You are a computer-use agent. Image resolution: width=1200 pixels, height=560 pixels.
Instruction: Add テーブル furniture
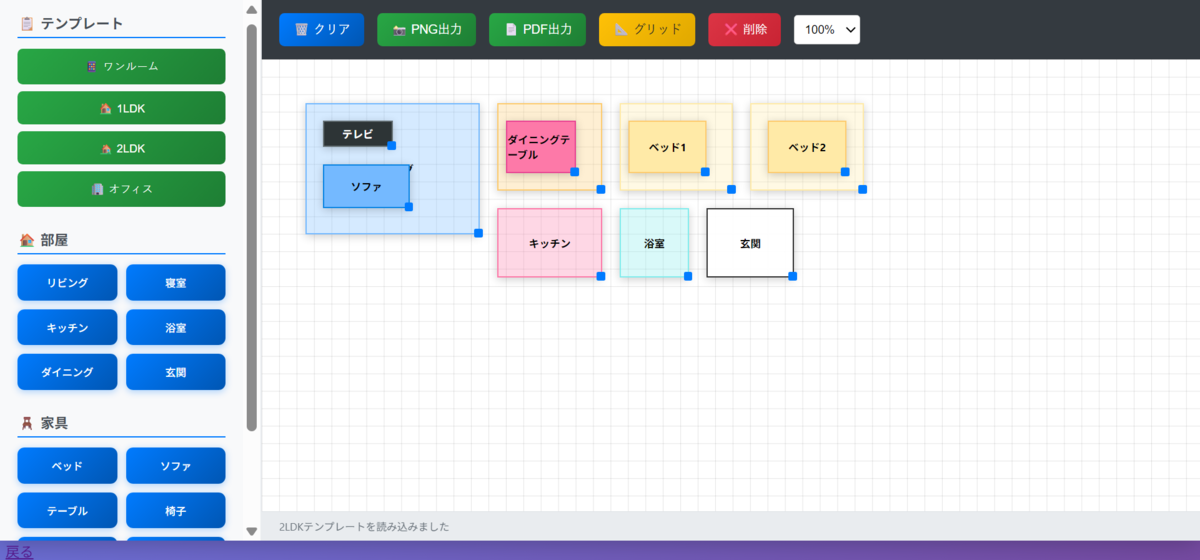click(67, 510)
